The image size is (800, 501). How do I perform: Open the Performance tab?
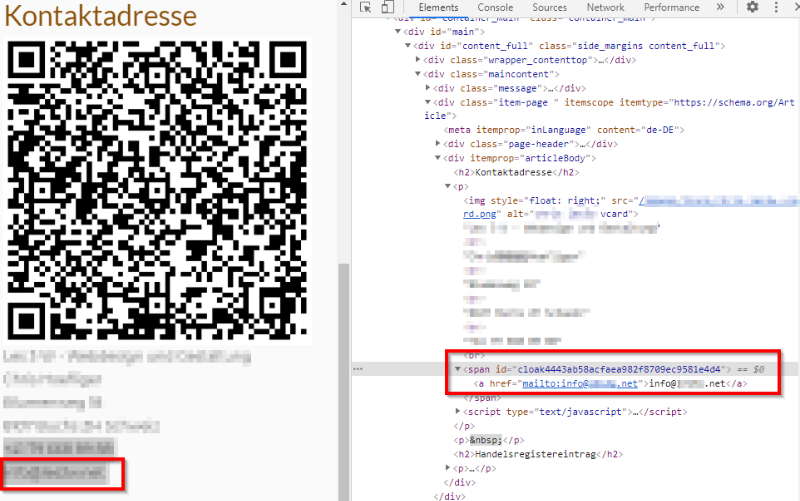tap(671, 7)
